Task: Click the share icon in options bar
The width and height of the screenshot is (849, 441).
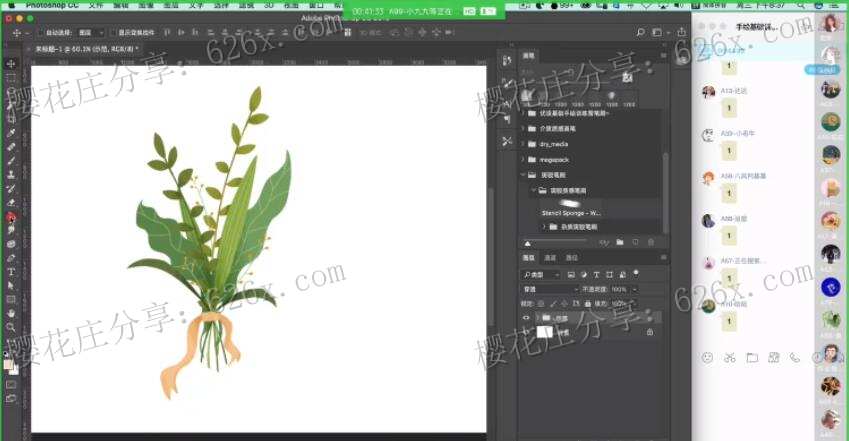Action: (682, 33)
